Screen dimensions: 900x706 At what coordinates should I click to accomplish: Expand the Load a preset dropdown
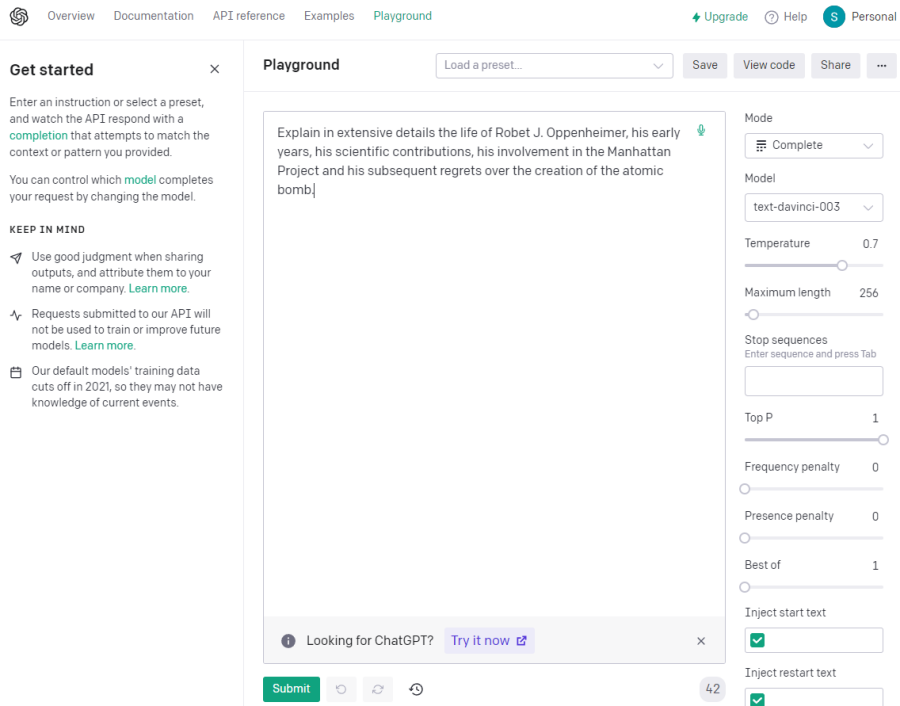click(x=554, y=65)
